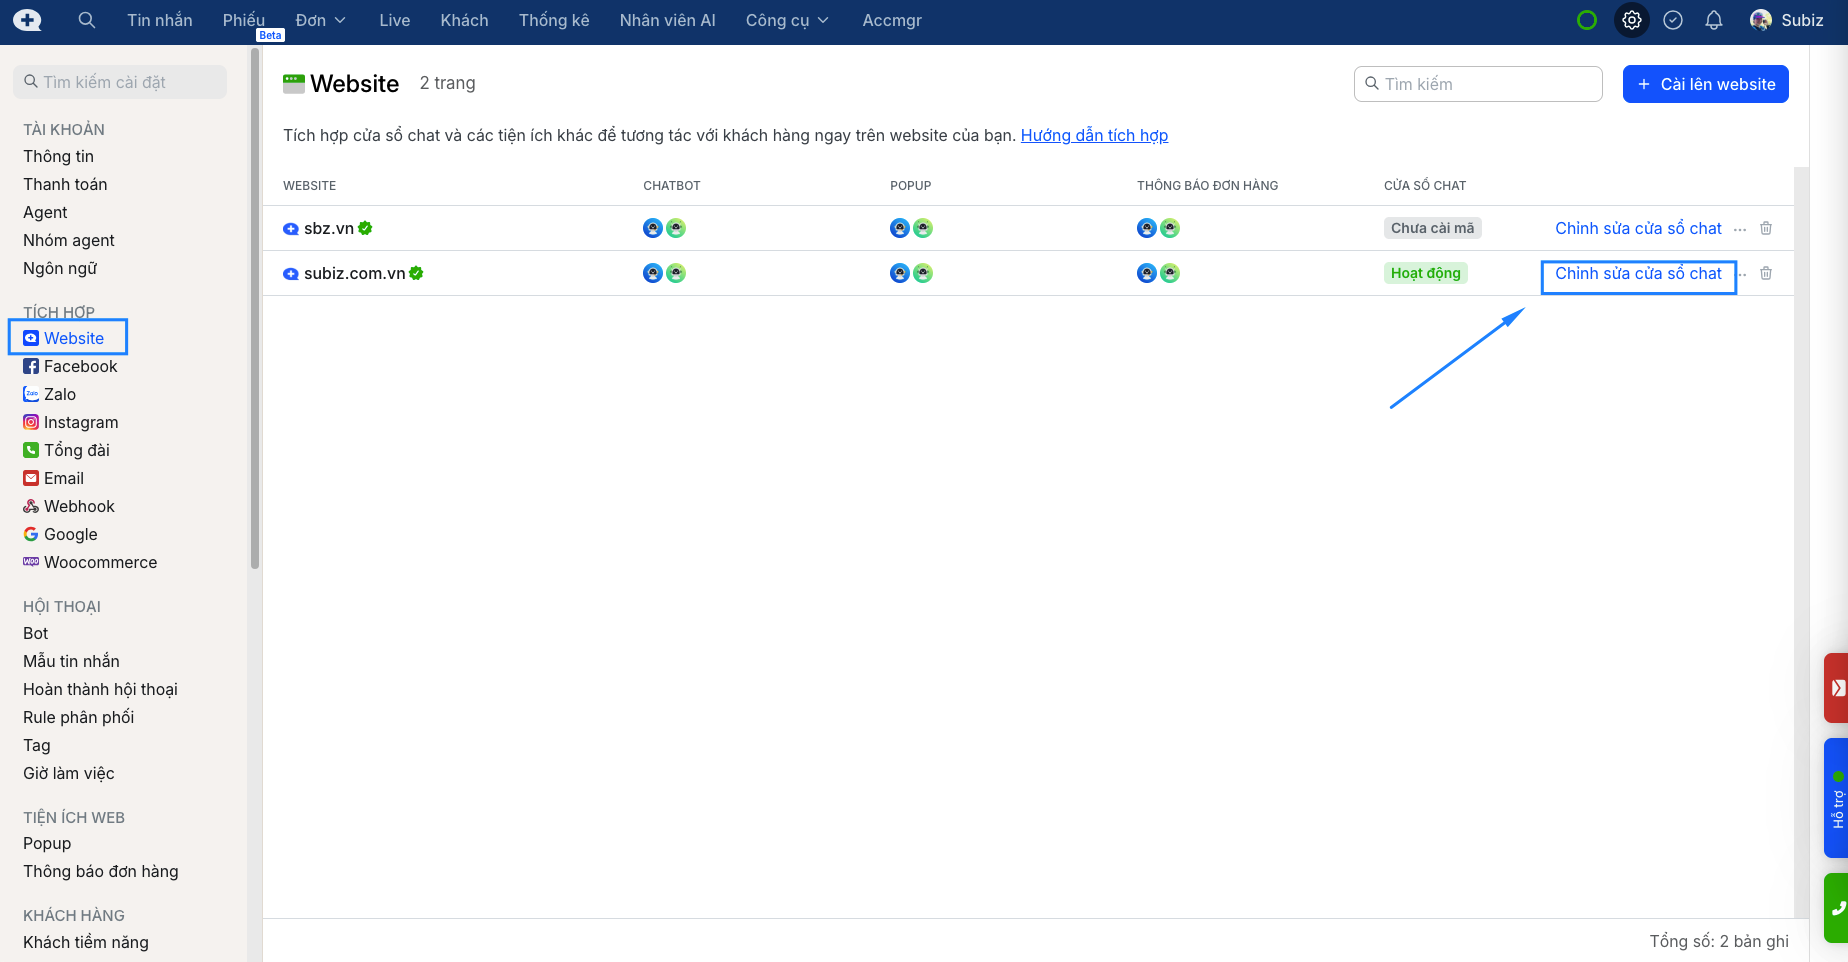The width and height of the screenshot is (1848, 962).
Task: Expand the Công cụ dropdown menu
Action: click(x=787, y=20)
